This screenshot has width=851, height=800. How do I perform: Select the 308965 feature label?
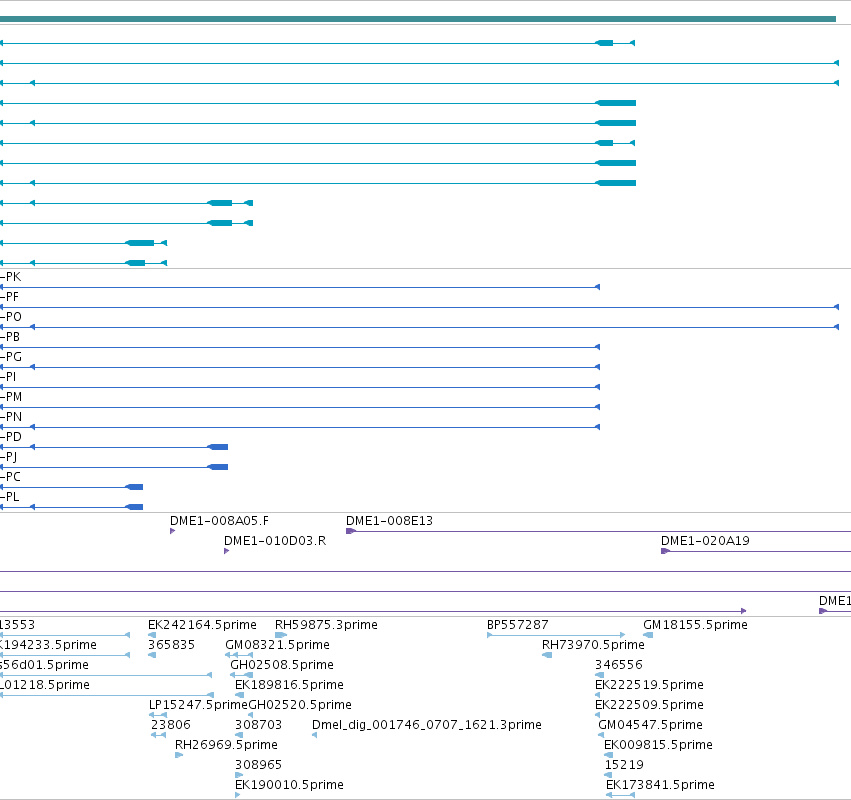[x=258, y=765]
